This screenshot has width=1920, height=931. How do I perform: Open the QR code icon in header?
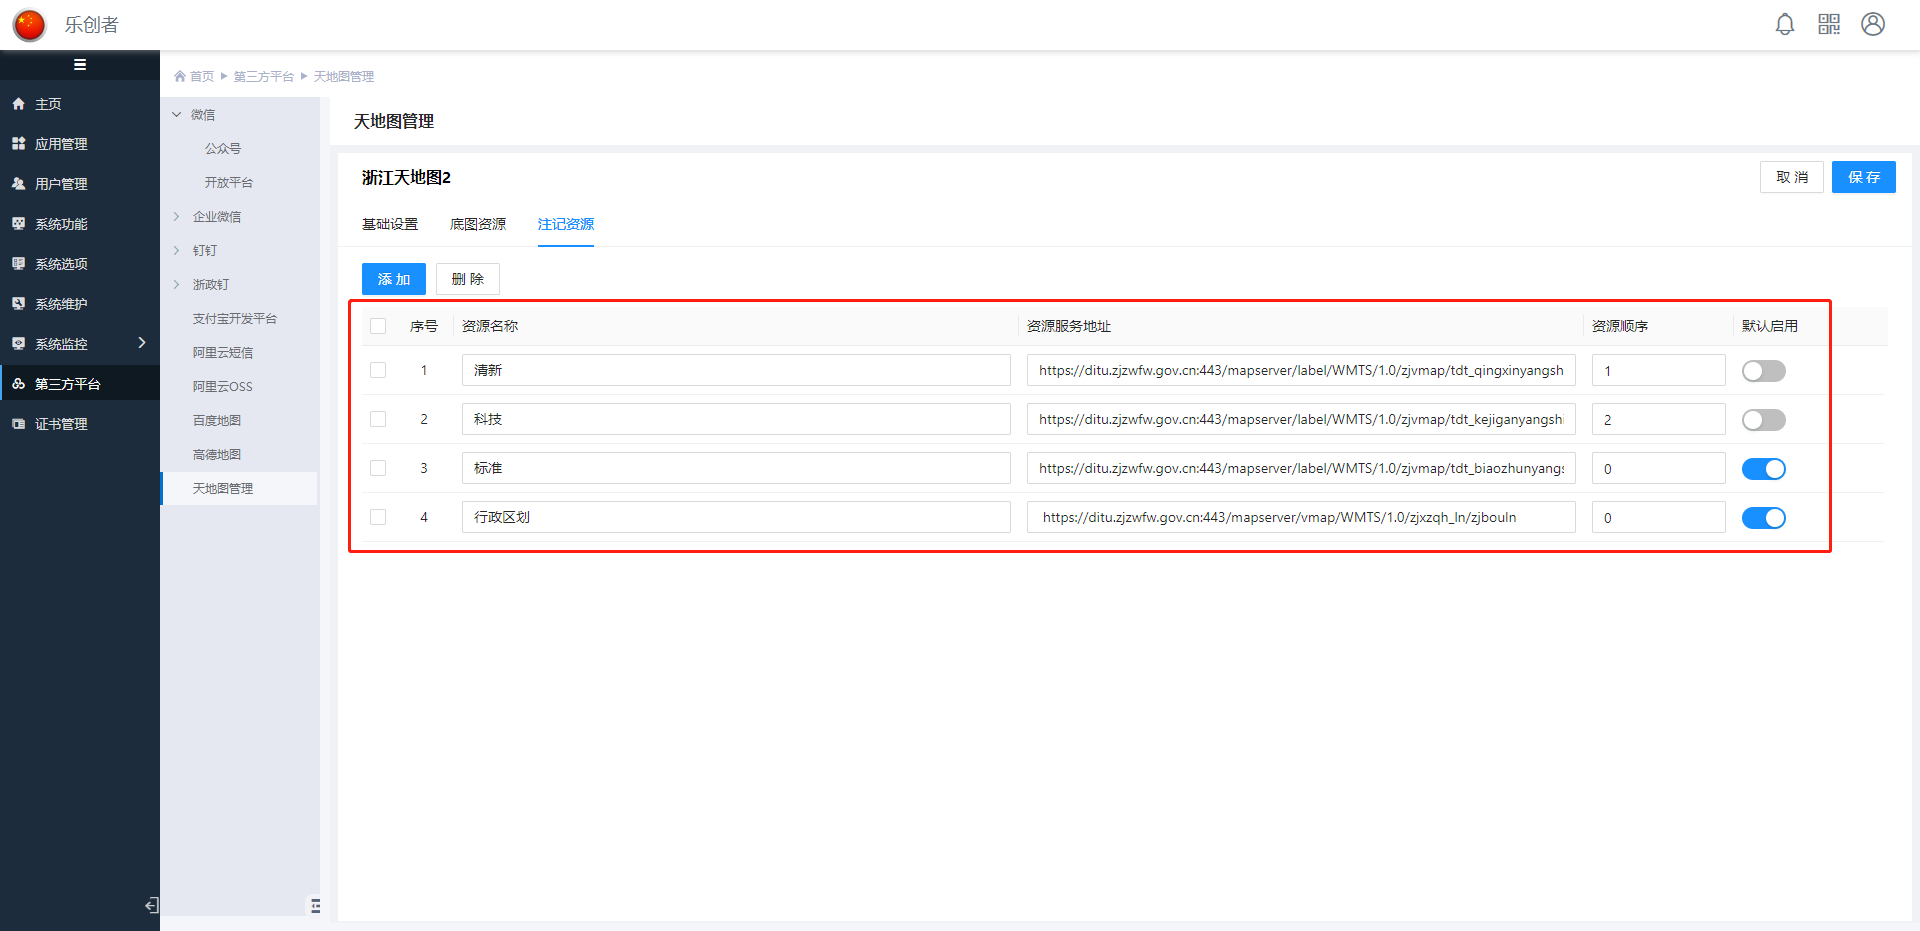1829,24
